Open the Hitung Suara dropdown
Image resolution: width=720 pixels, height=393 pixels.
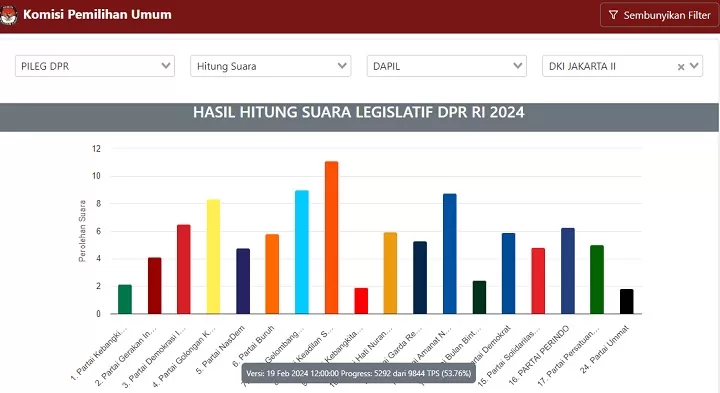point(270,66)
